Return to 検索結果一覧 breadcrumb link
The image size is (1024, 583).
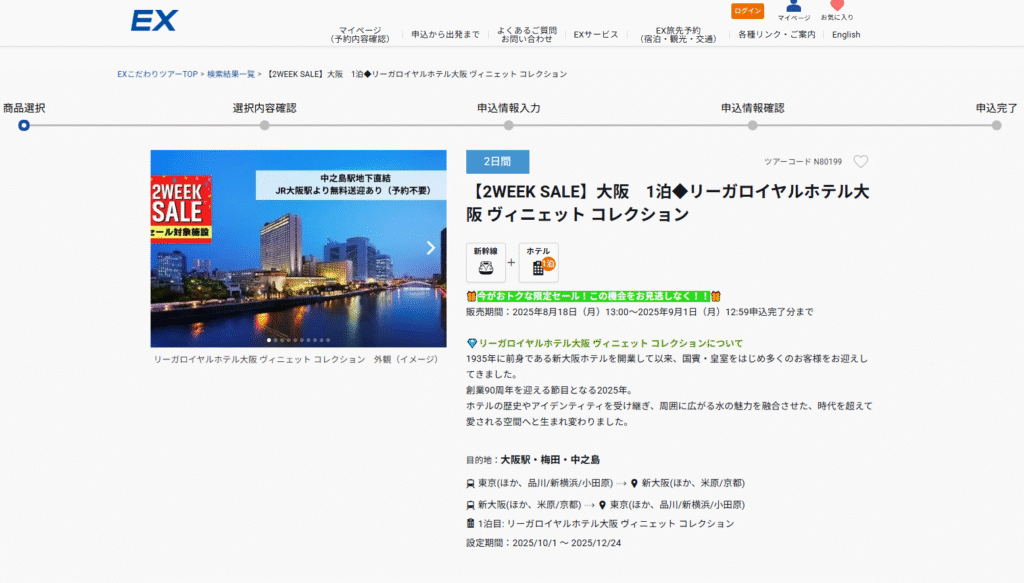point(231,74)
